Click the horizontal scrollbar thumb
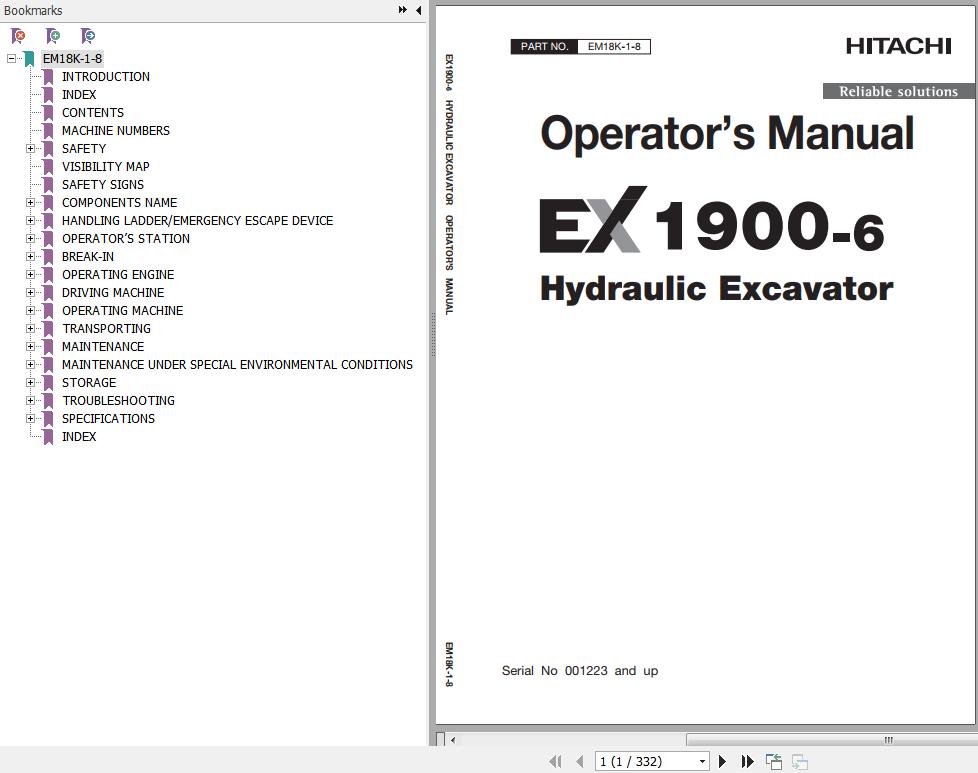The width and height of the screenshot is (978, 773). (831, 741)
